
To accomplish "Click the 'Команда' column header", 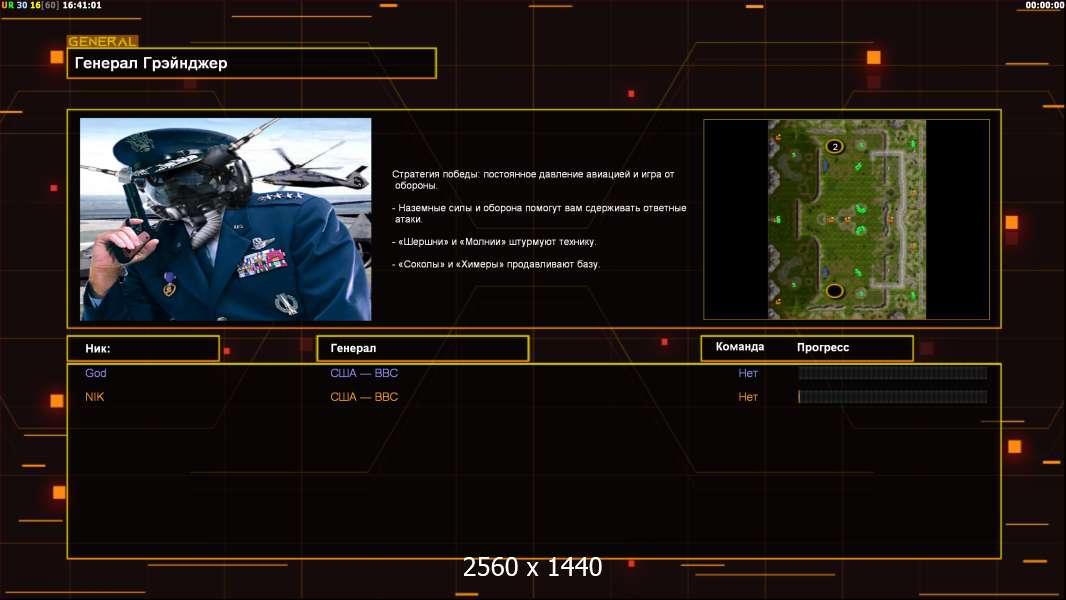I will [x=740, y=347].
